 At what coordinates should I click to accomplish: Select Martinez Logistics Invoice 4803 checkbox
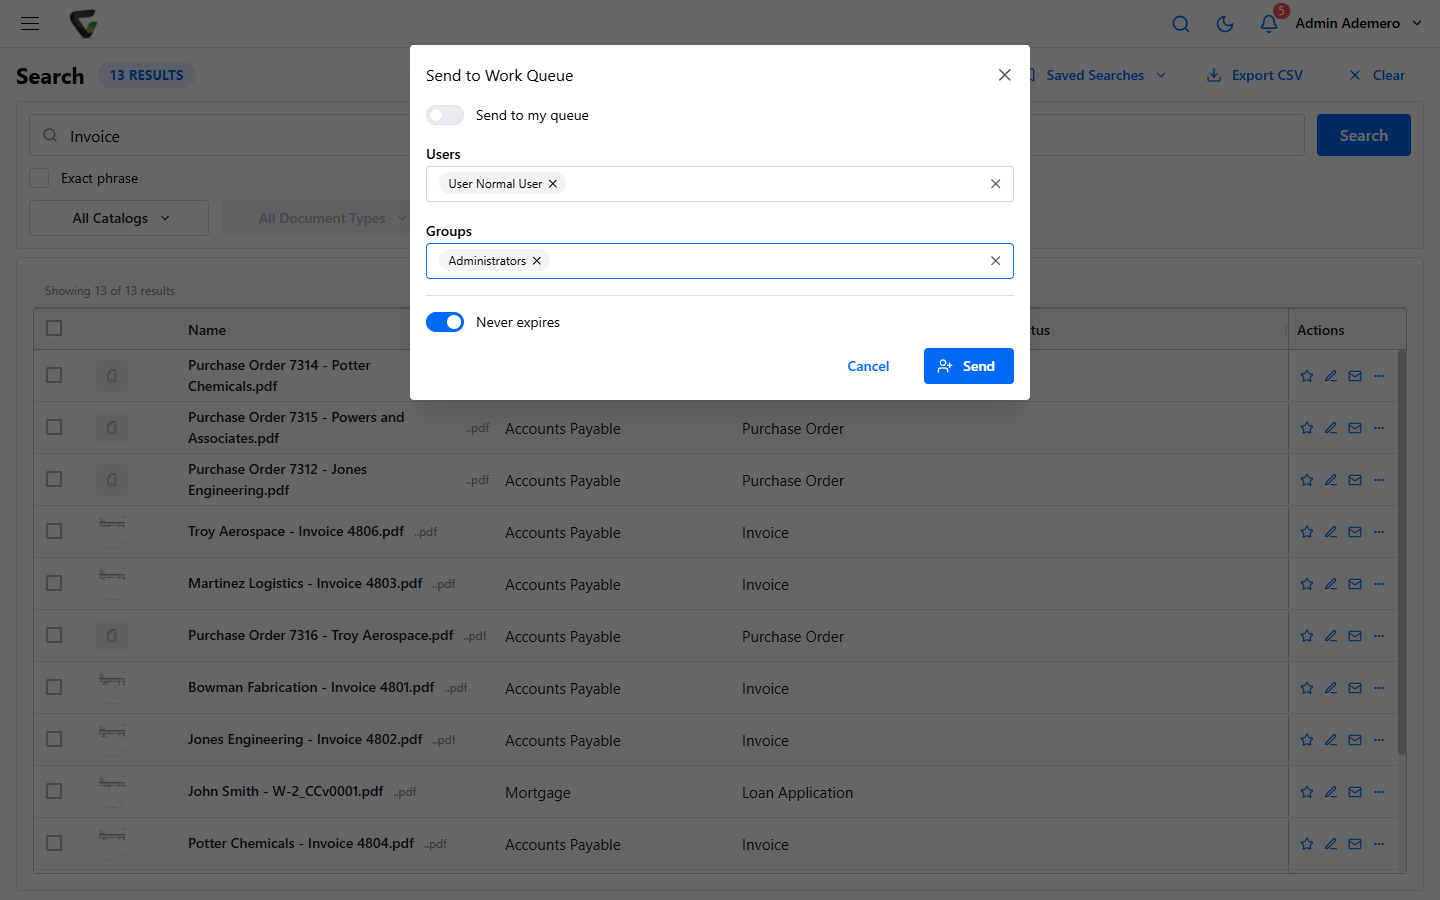coord(54,583)
